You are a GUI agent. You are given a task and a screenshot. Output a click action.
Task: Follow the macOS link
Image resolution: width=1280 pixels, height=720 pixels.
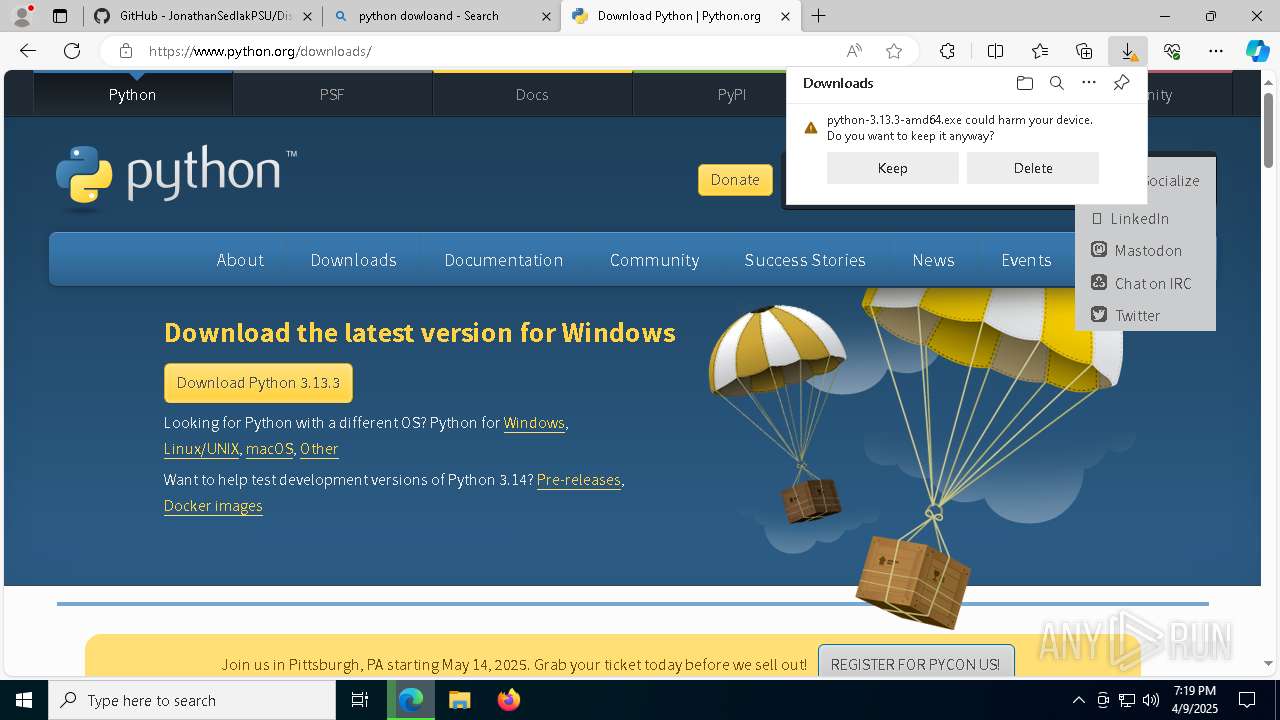point(270,449)
